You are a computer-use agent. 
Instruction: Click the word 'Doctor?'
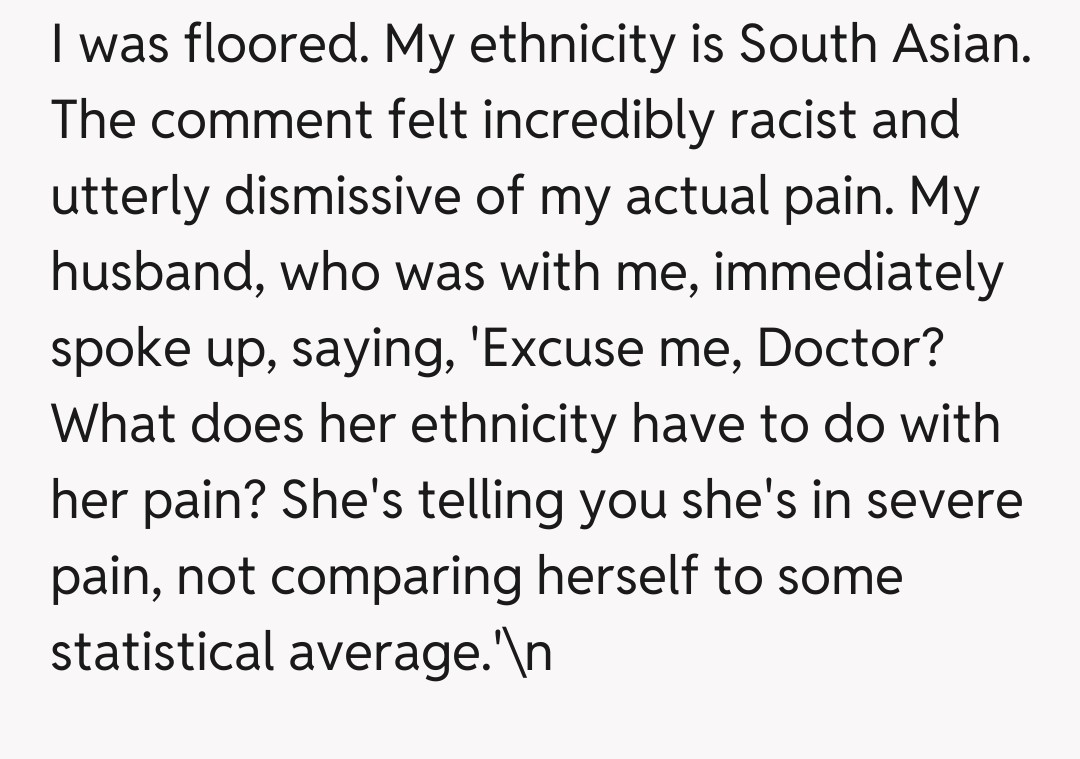coord(849,349)
